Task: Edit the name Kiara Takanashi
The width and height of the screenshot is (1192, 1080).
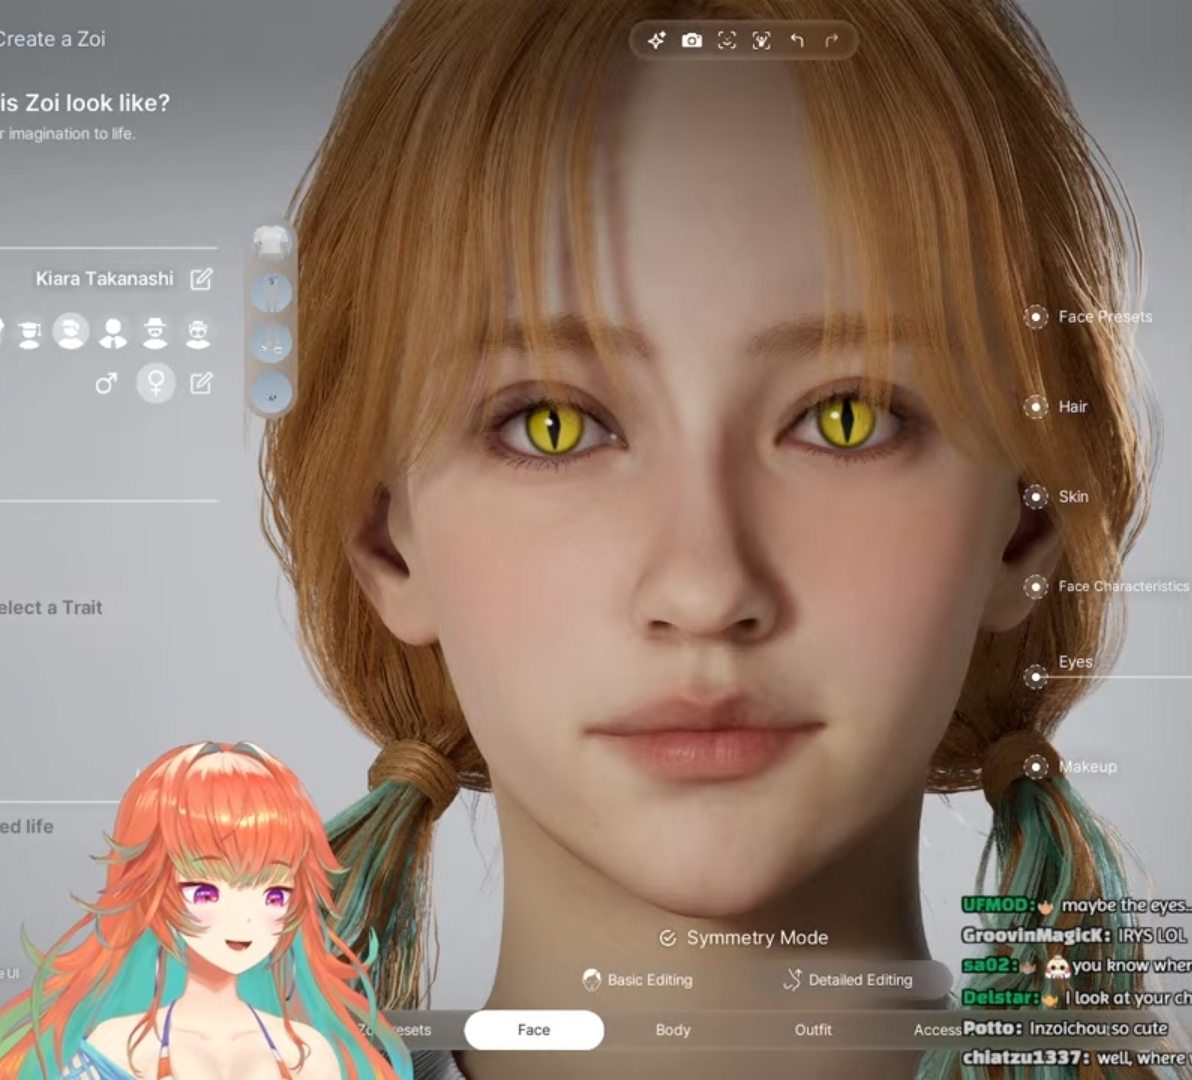Action: click(x=201, y=279)
